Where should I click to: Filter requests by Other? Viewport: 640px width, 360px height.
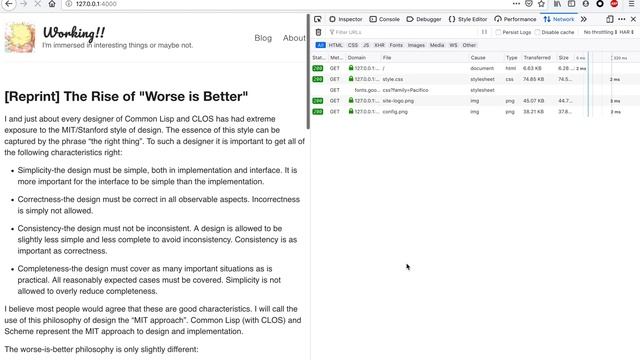pos(469,45)
